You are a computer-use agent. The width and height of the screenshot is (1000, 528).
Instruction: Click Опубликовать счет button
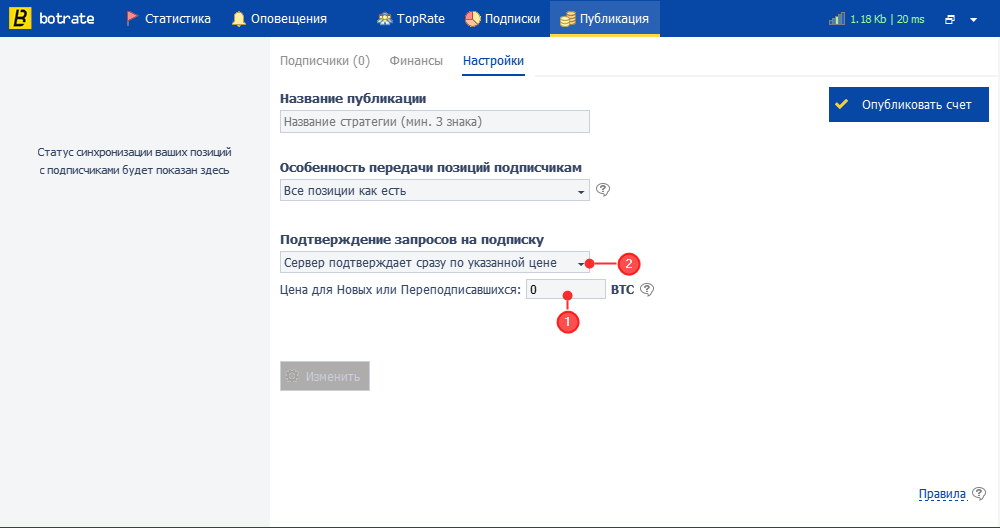point(908,105)
